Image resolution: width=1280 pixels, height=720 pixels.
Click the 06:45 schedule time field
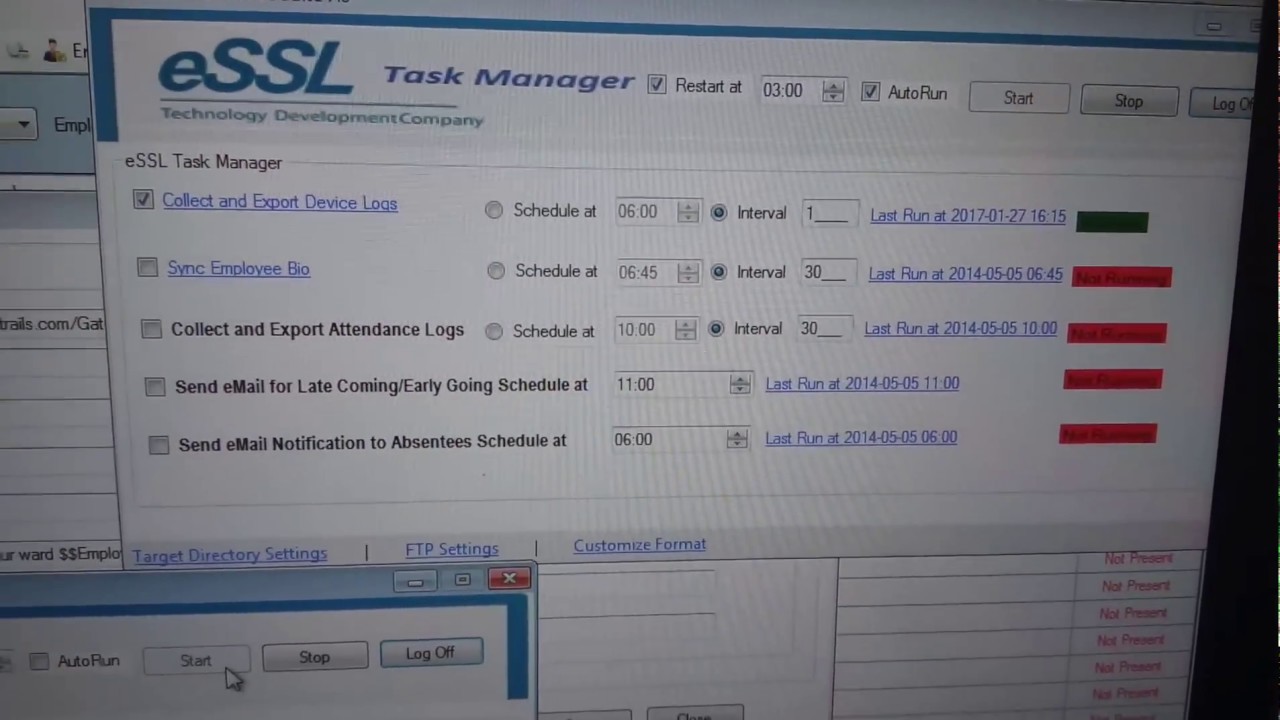pyautogui.click(x=645, y=272)
